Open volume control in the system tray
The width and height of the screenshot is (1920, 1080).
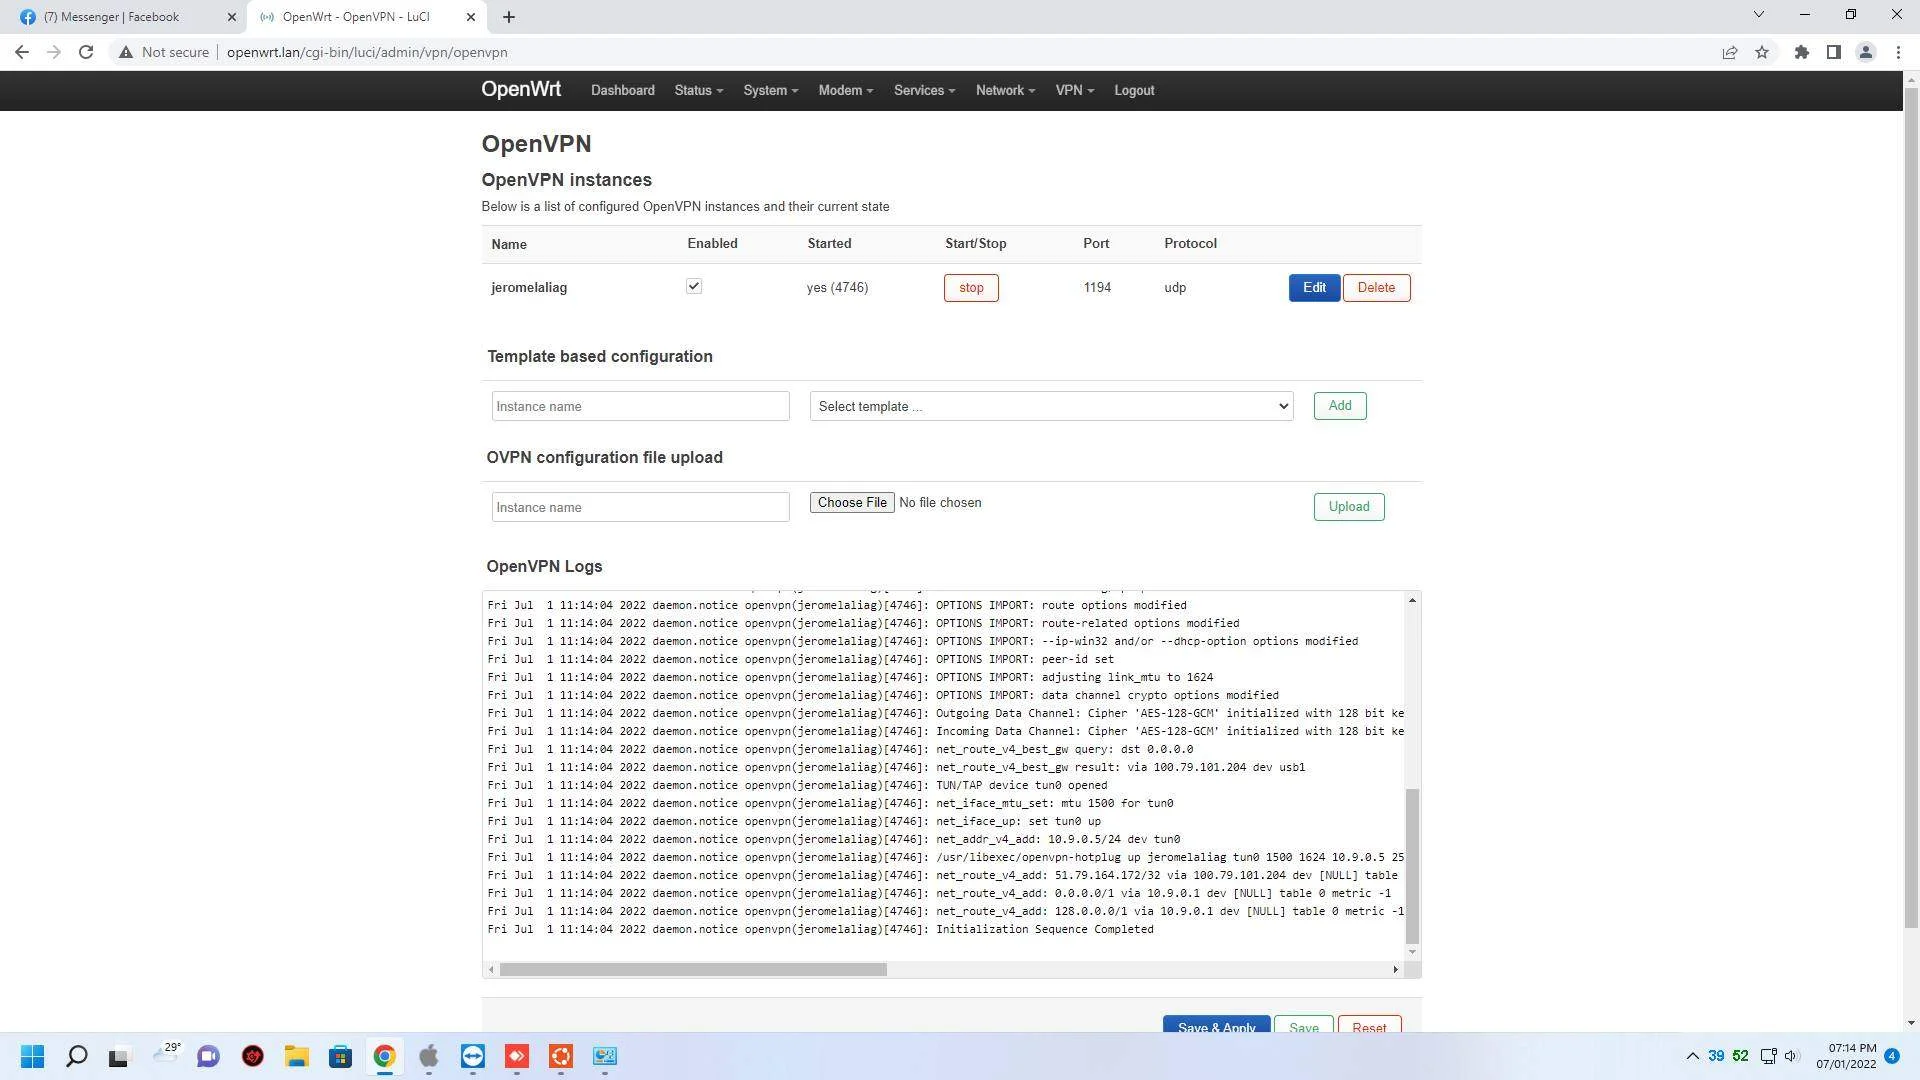[1791, 1056]
